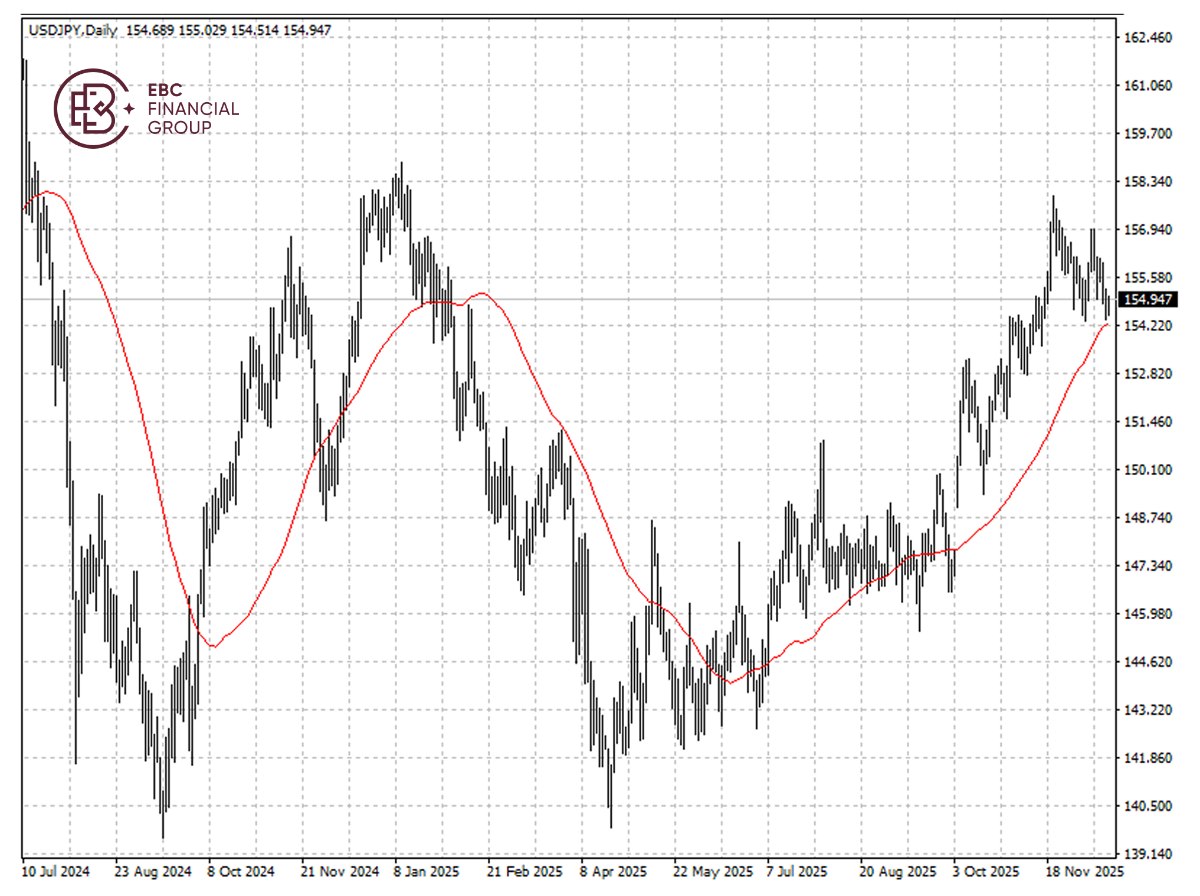Click the 7 Jul 2025 date label
Screen dimensions: 1200x896
799,872
